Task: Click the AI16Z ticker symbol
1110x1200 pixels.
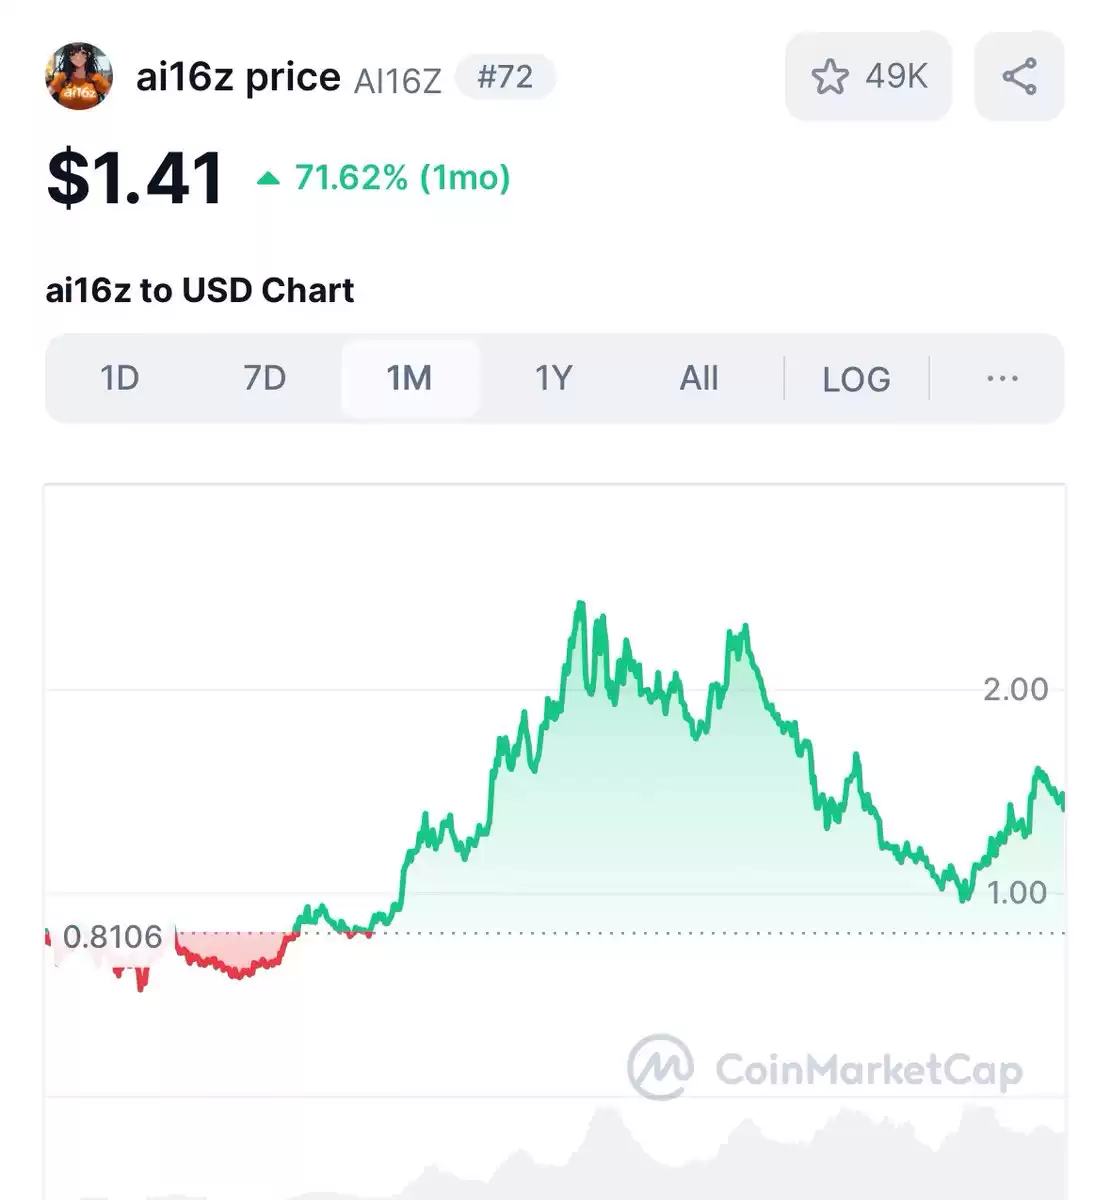Action: click(x=397, y=80)
